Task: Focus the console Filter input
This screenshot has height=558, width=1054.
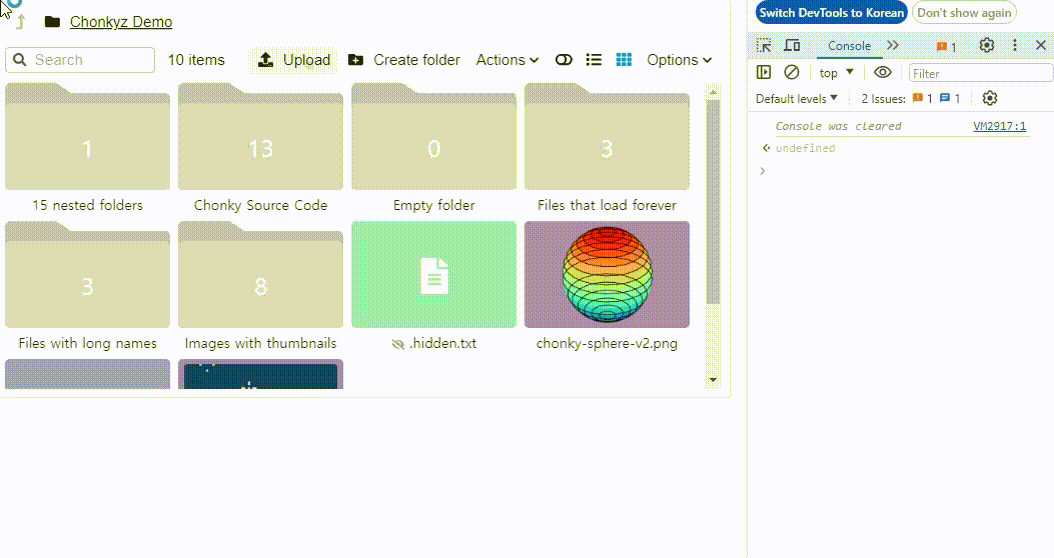Action: coord(981,73)
